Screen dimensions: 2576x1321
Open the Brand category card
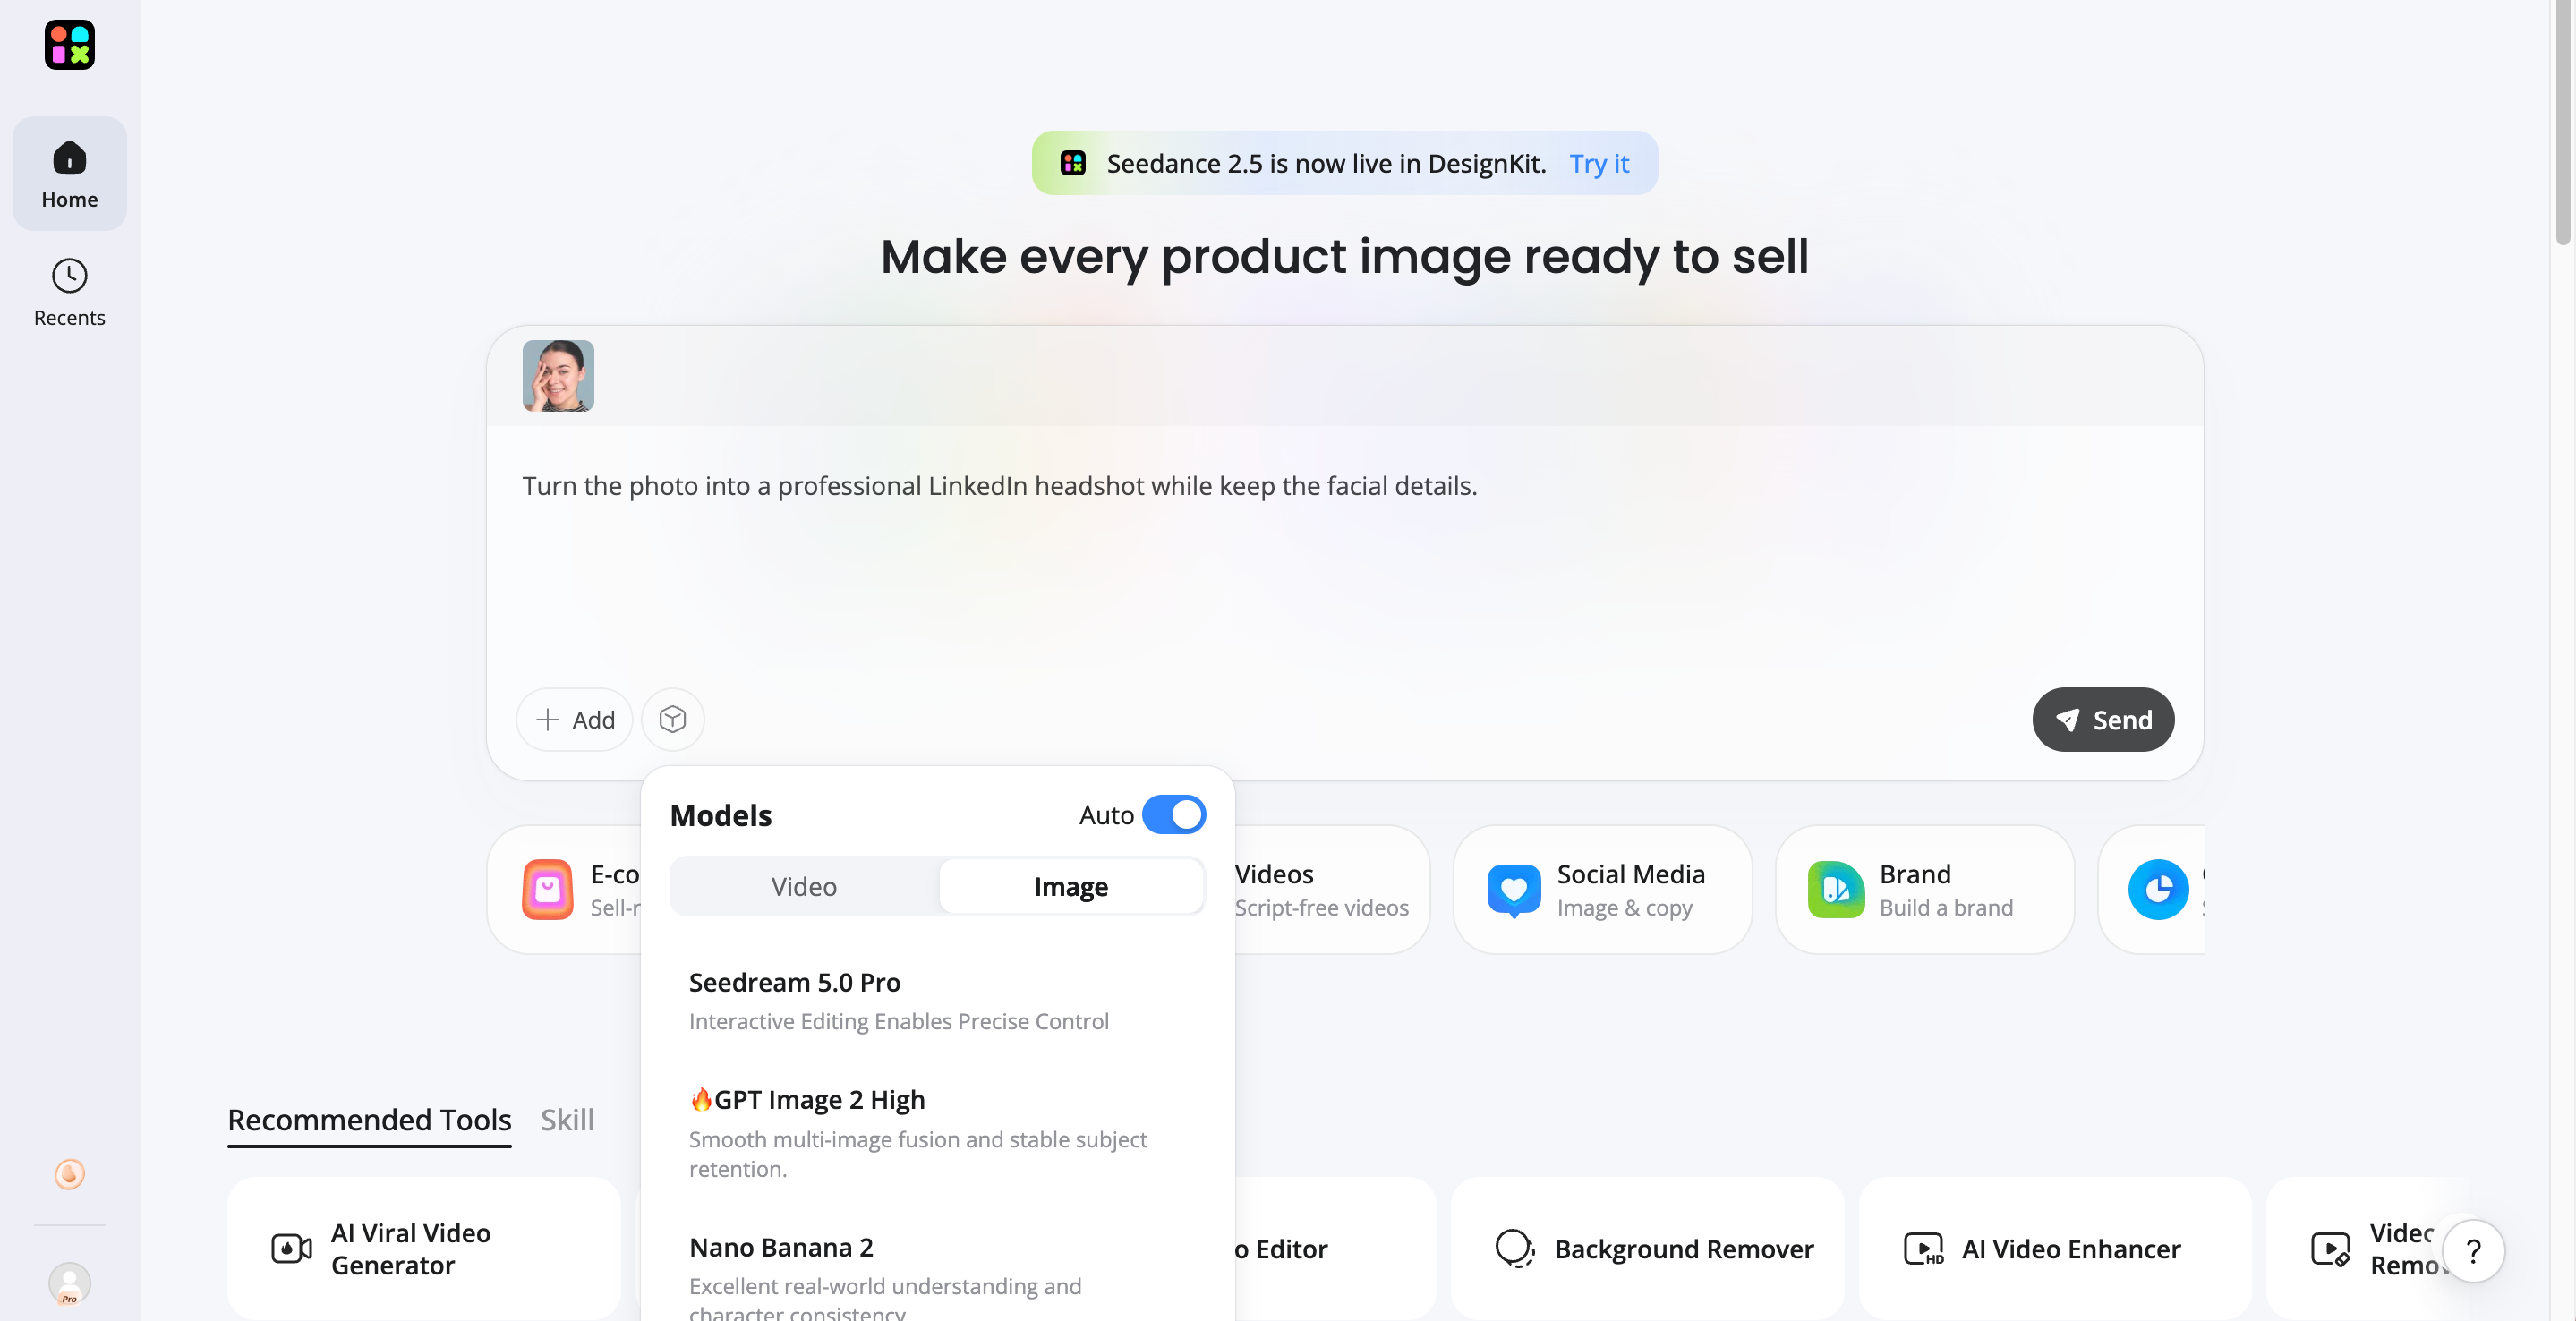click(1925, 889)
